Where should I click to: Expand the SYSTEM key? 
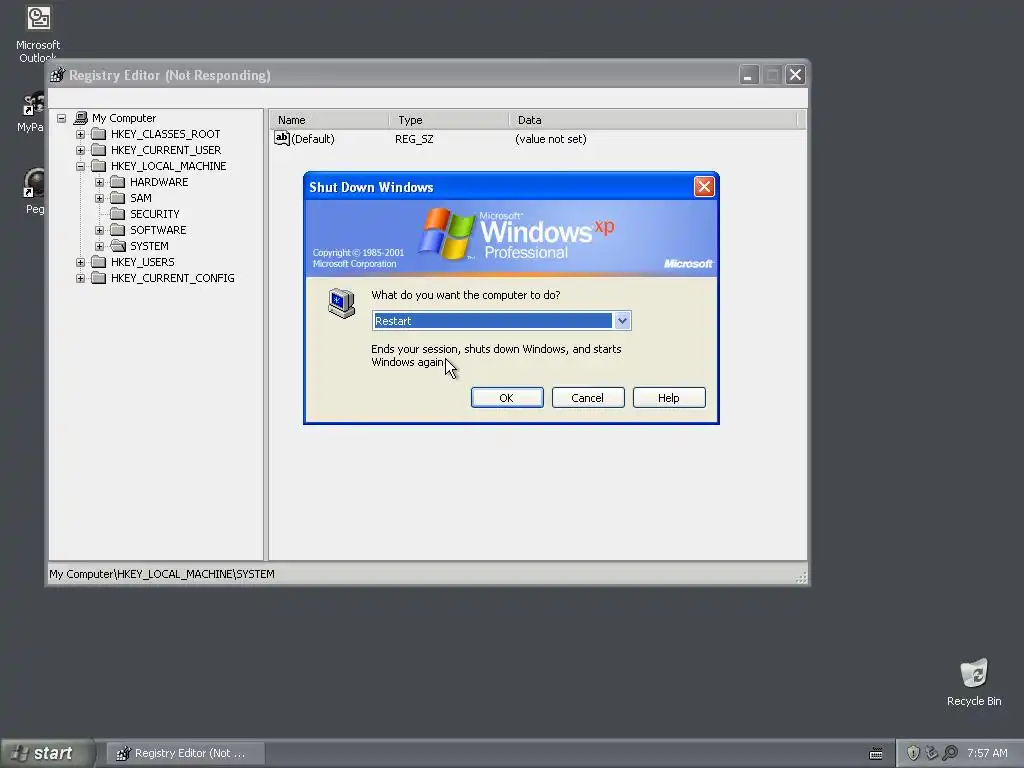[99, 246]
